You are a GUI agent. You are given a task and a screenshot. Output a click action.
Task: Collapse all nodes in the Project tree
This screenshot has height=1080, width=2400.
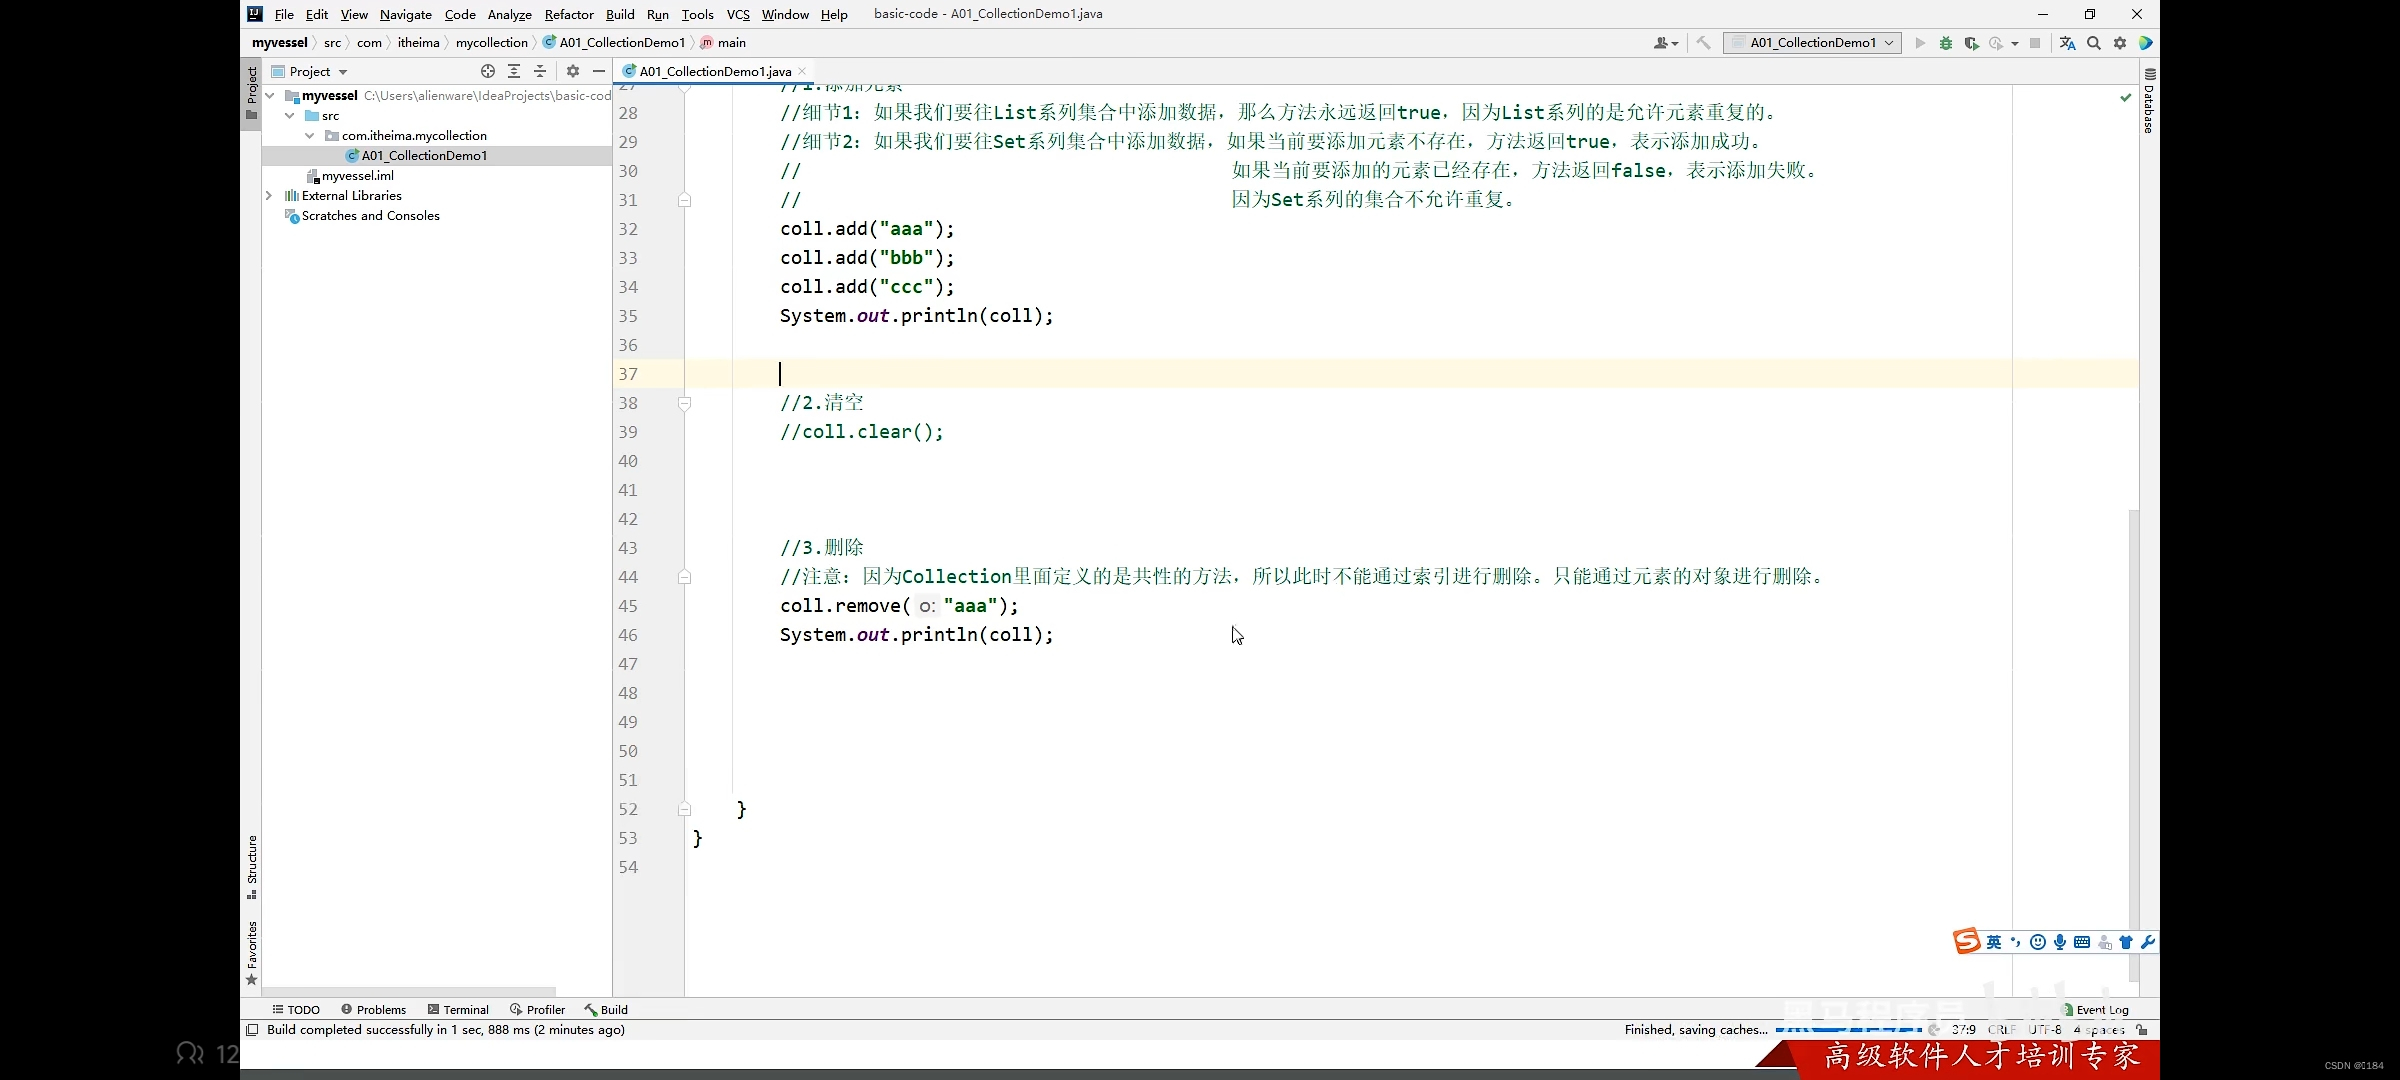coord(540,71)
